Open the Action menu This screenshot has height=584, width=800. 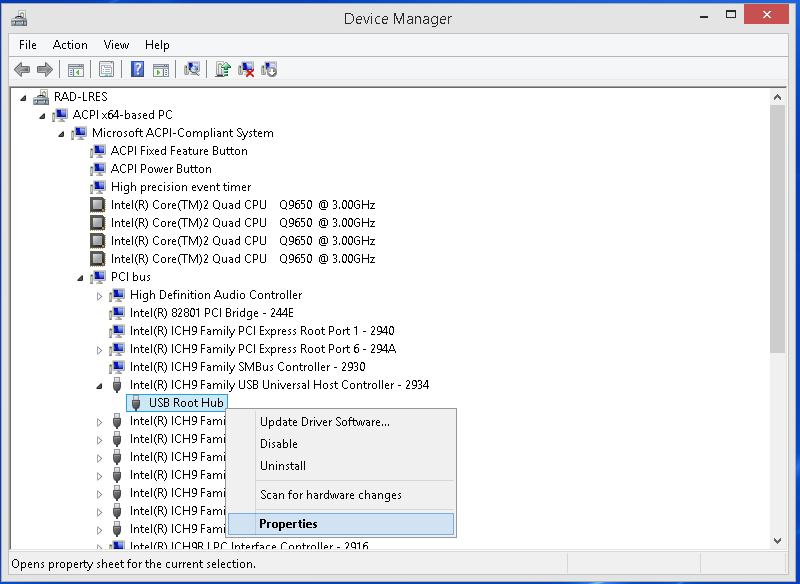[70, 45]
